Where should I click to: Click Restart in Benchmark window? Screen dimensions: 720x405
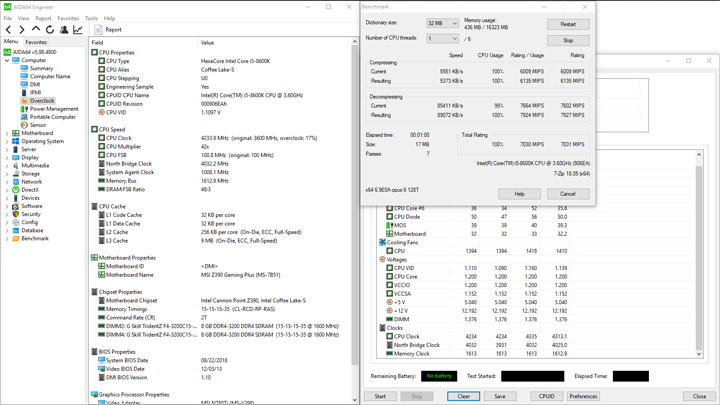[x=568, y=24]
